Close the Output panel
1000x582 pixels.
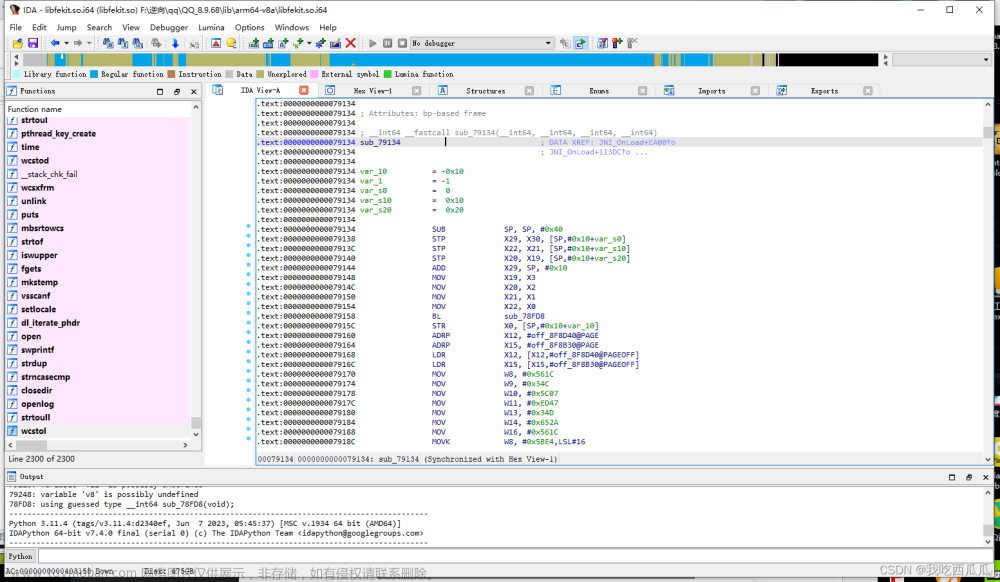(985, 477)
